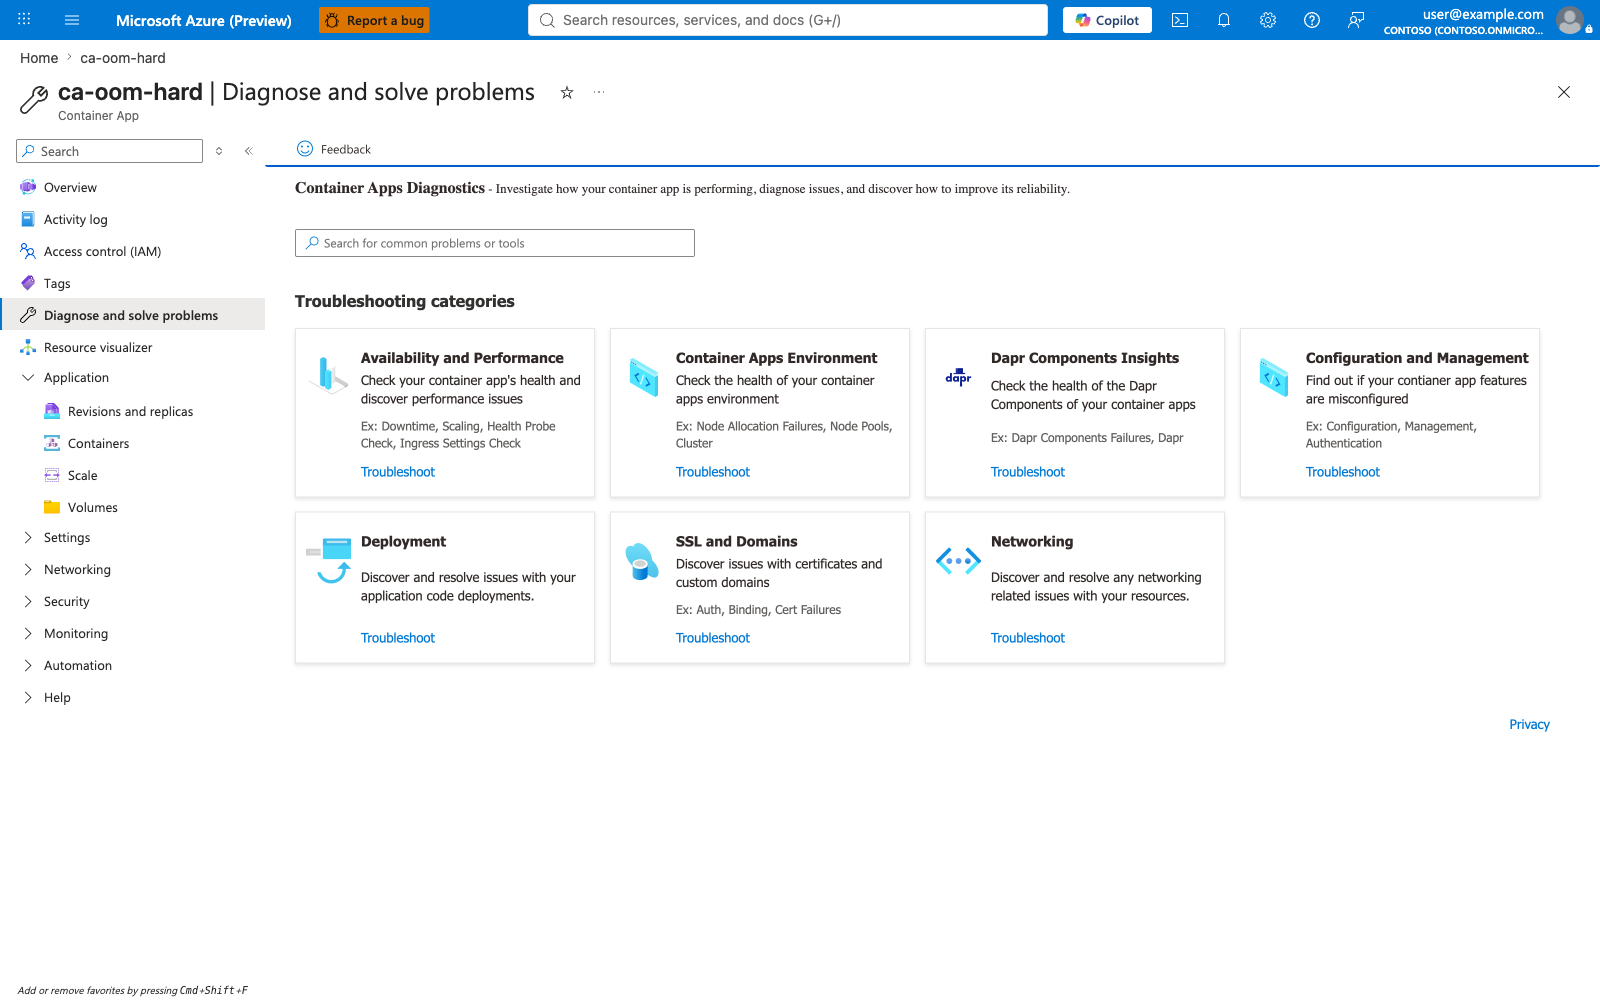
Task: Focus the global search resources field
Action: coord(788,20)
